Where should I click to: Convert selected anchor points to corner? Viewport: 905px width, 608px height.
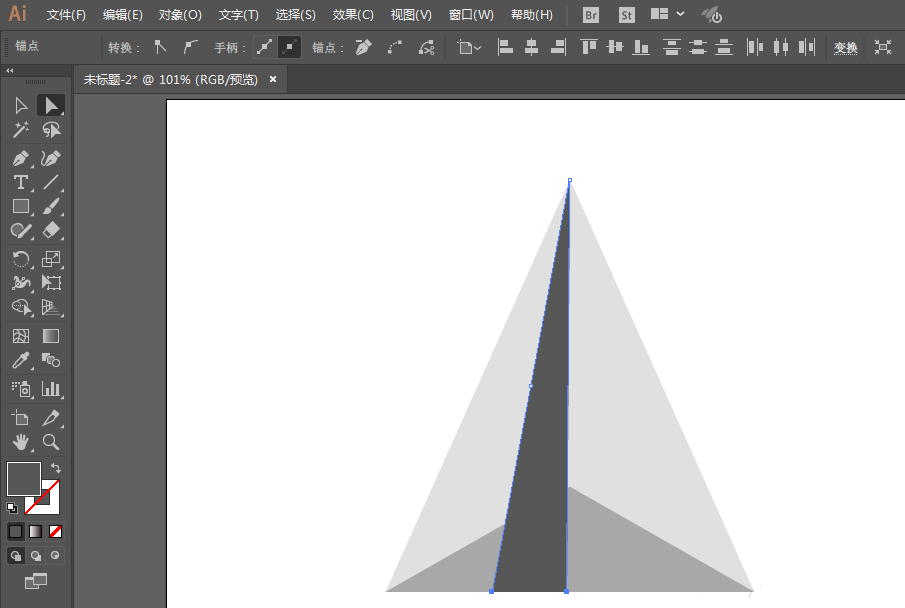tap(160, 47)
